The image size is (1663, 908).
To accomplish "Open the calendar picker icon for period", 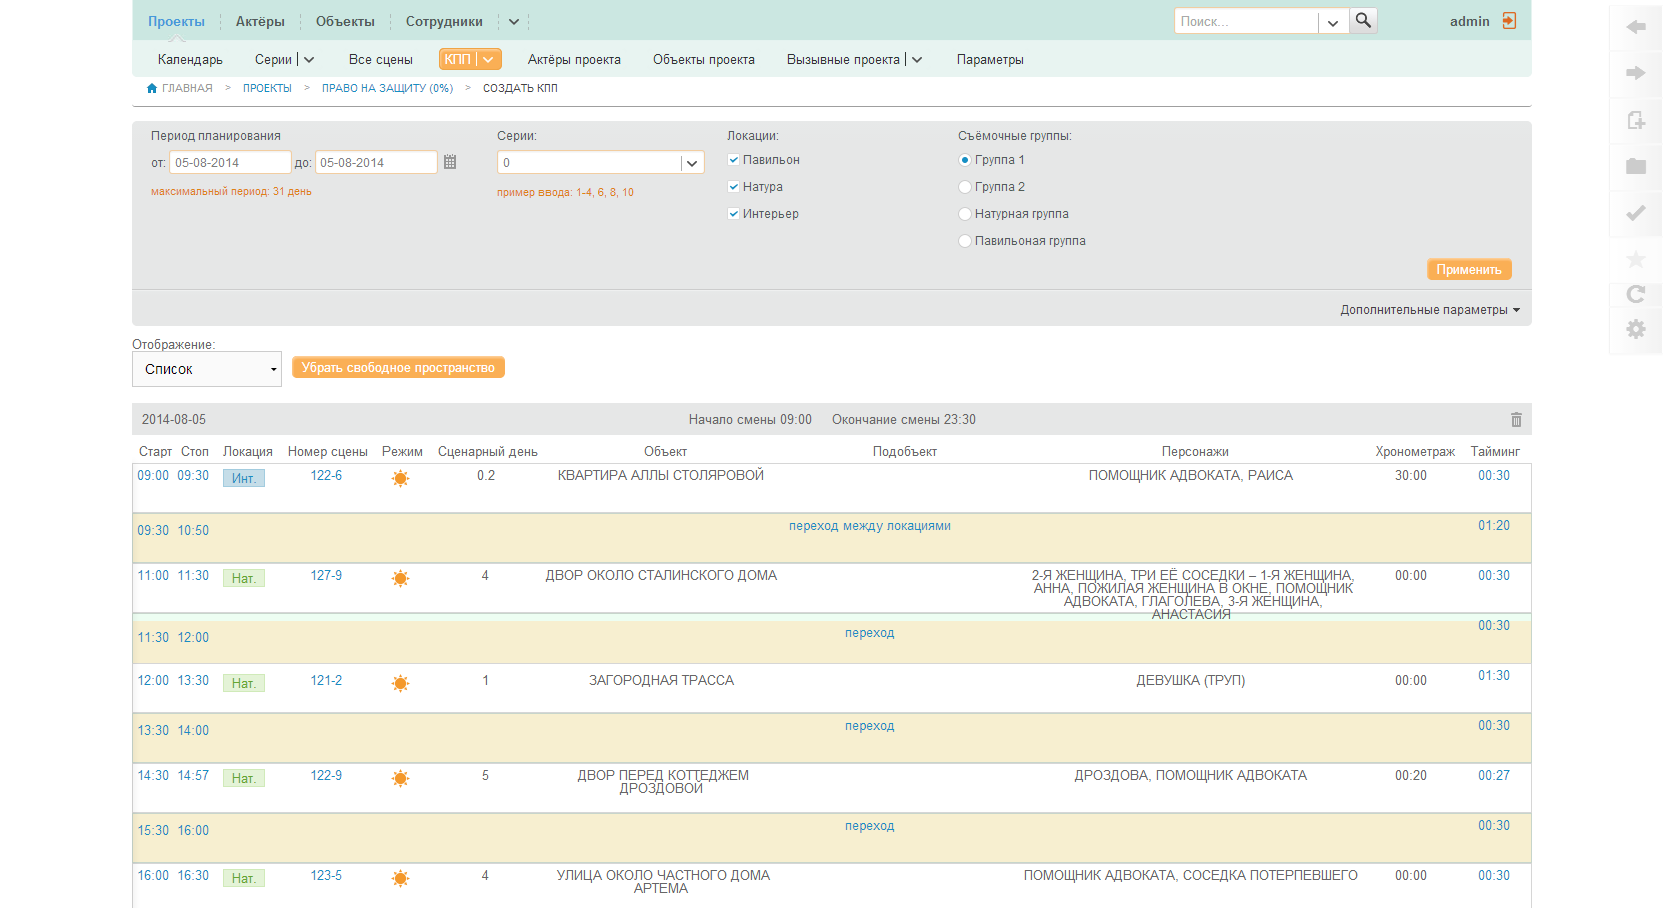I will pyautogui.click(x=450, y=162).
